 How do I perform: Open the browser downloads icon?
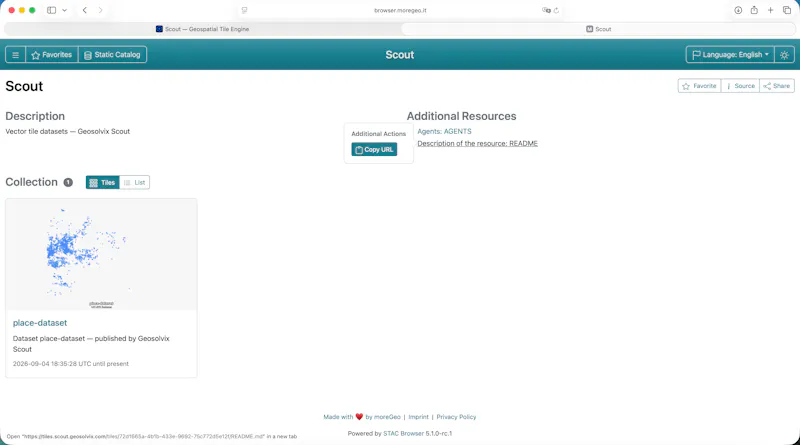tap(738, 10)
